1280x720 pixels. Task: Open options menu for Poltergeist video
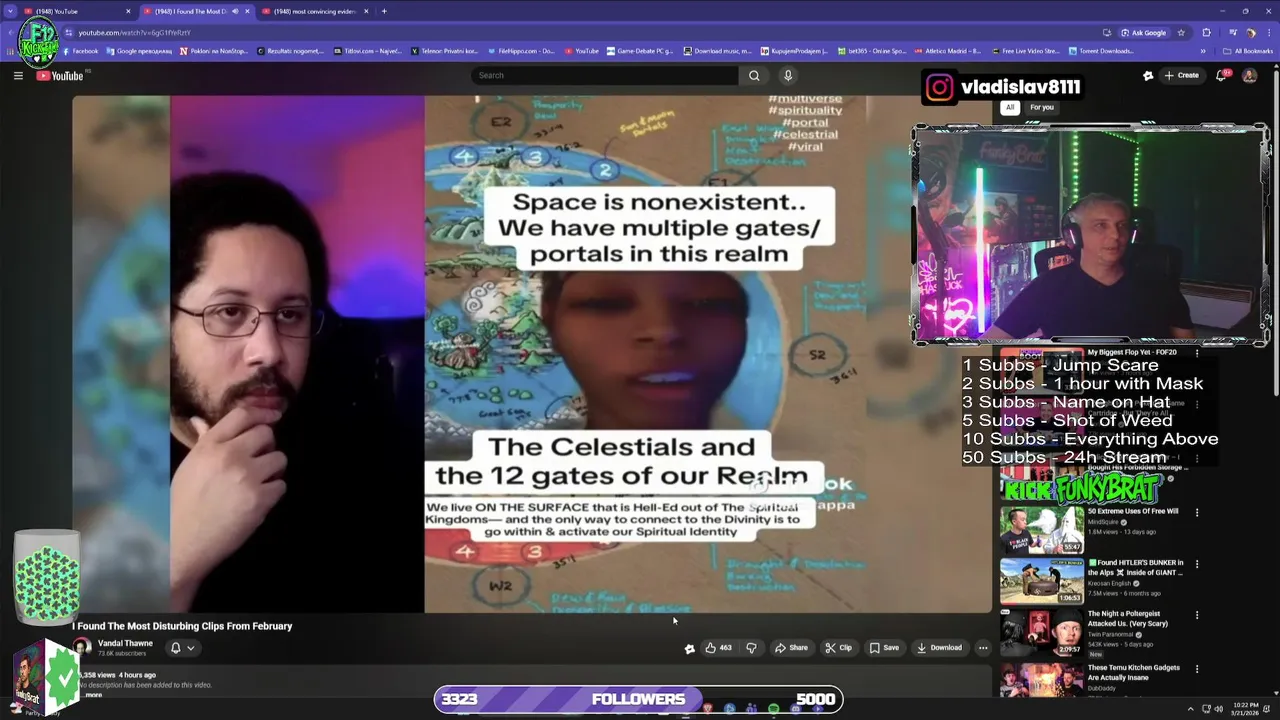(x=1197, y=616)
